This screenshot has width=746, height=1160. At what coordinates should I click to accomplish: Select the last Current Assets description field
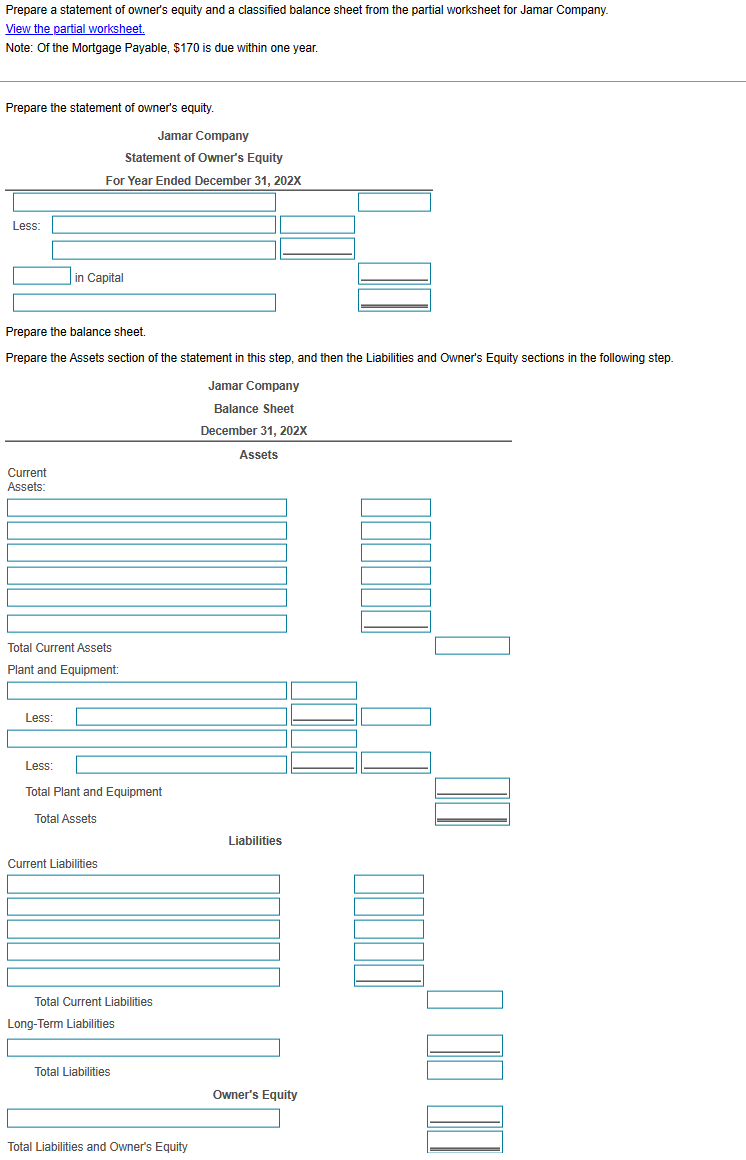click(146, 622)
